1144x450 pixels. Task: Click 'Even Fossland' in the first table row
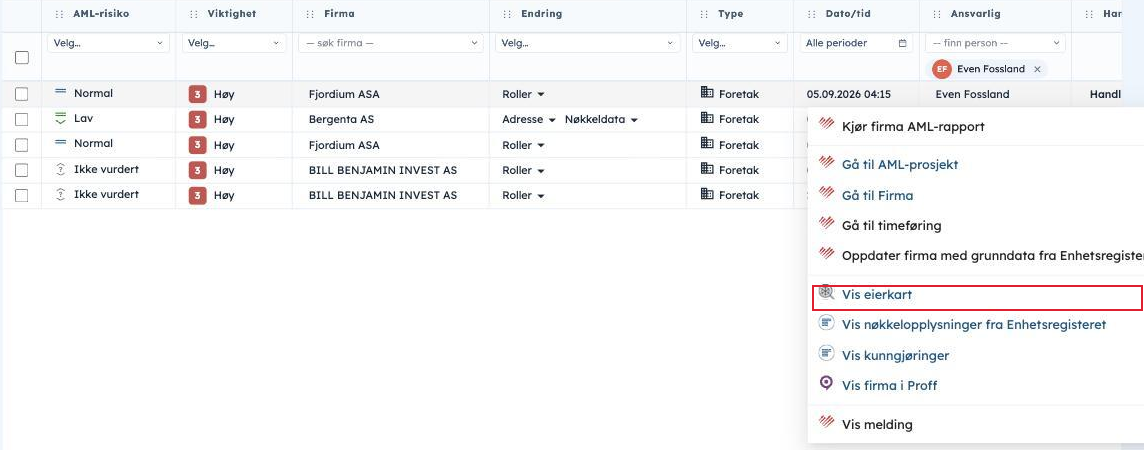[972, 94]
